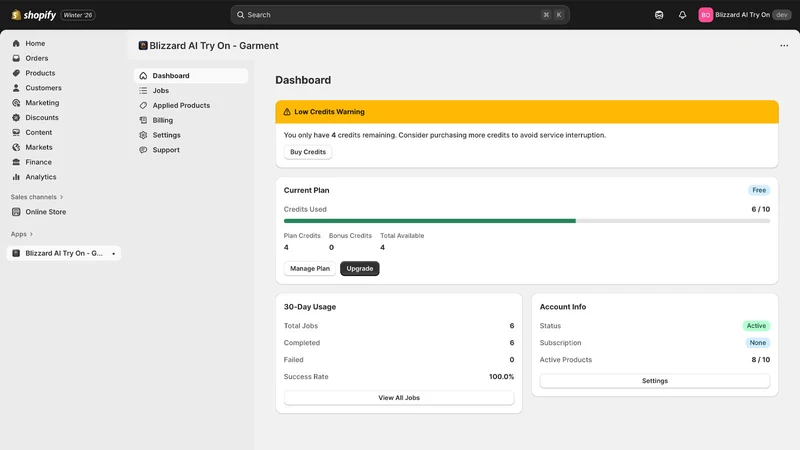The height and width of the screenshot is (450, 800).
Task: Click the None subscription badge
Action: [x=758, y=343]
